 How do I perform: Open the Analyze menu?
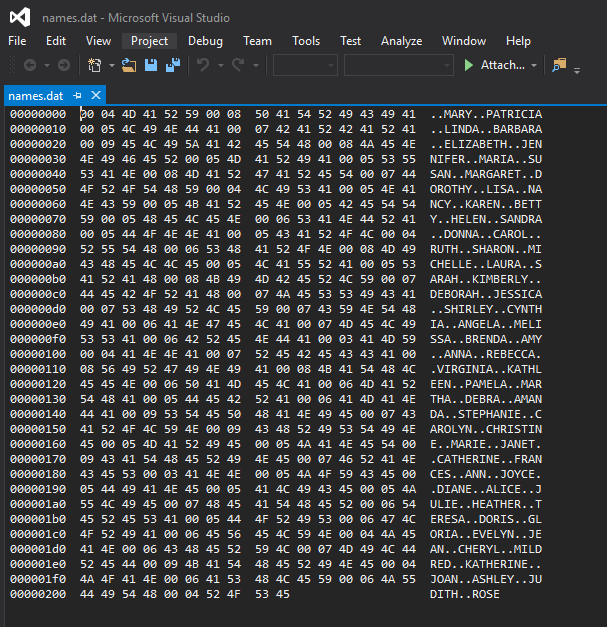tap(401, 41)
